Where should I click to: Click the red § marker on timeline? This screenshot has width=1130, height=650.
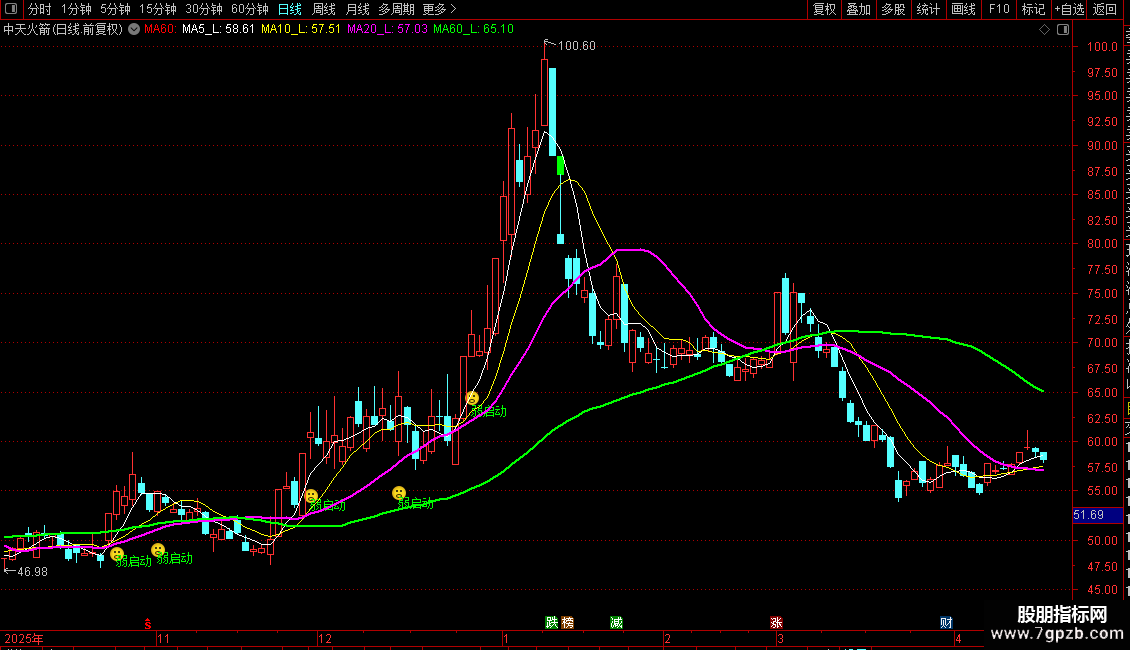(x=149, y=622)
